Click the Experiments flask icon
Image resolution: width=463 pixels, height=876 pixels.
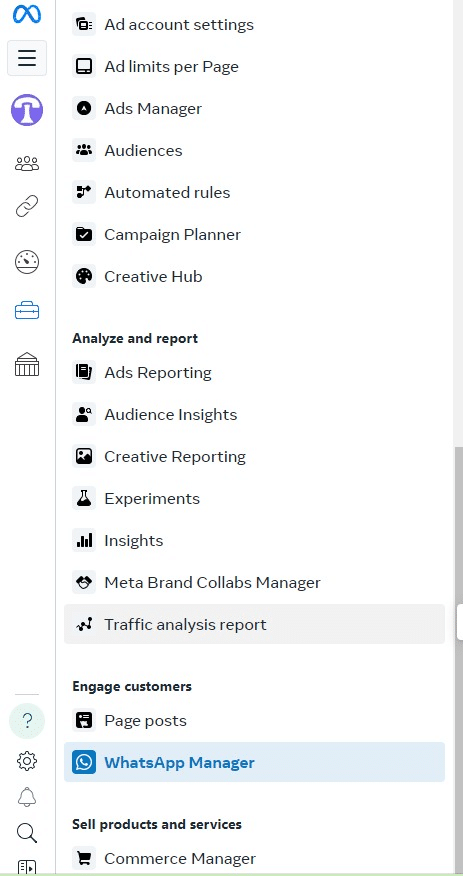(84, 498)
